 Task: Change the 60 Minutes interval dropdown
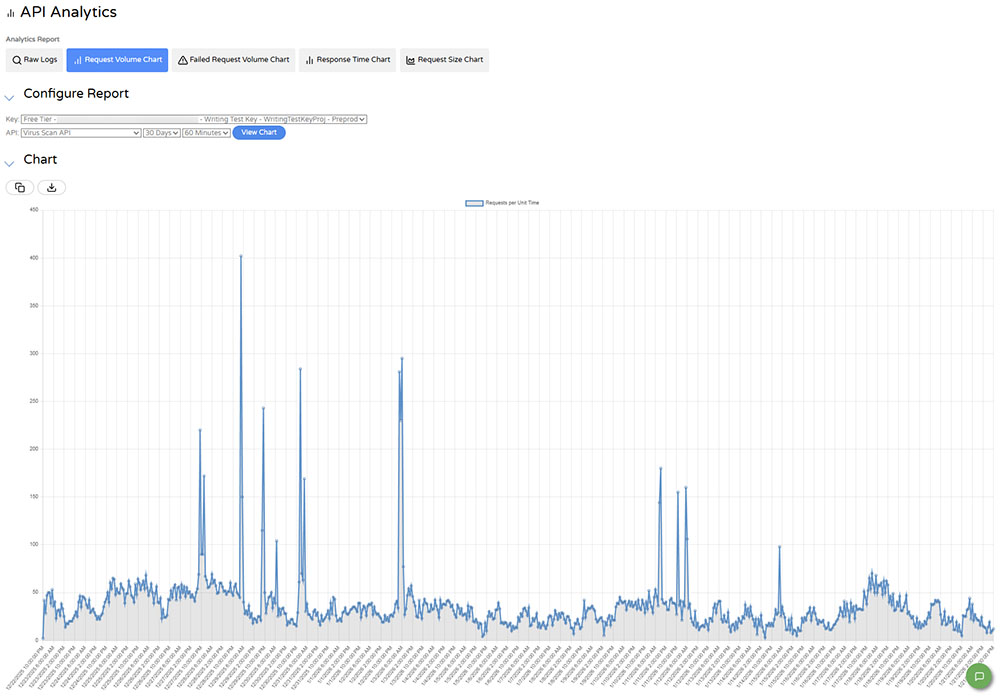click(206, 132)
